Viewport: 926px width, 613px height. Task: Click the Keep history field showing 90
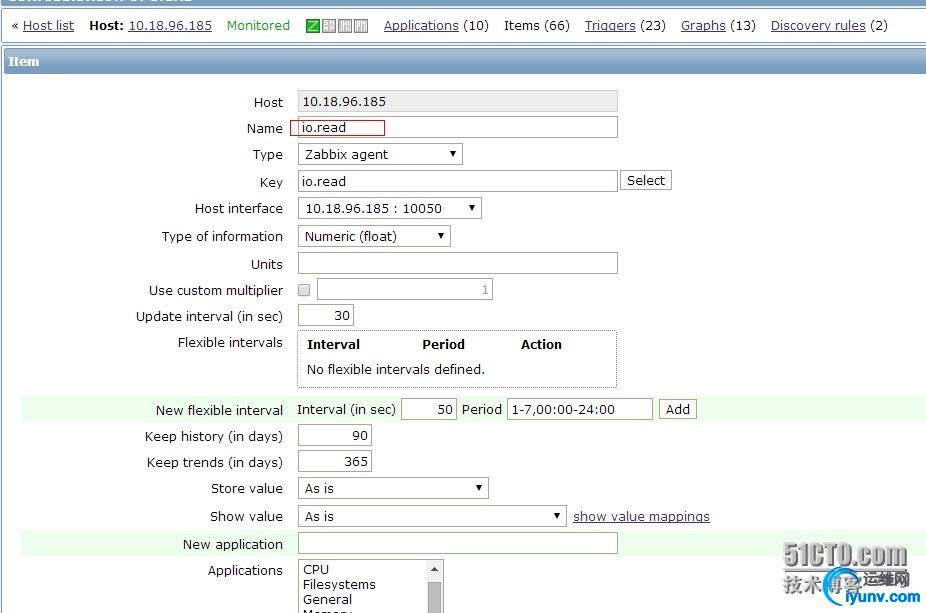tap(335, 436)
